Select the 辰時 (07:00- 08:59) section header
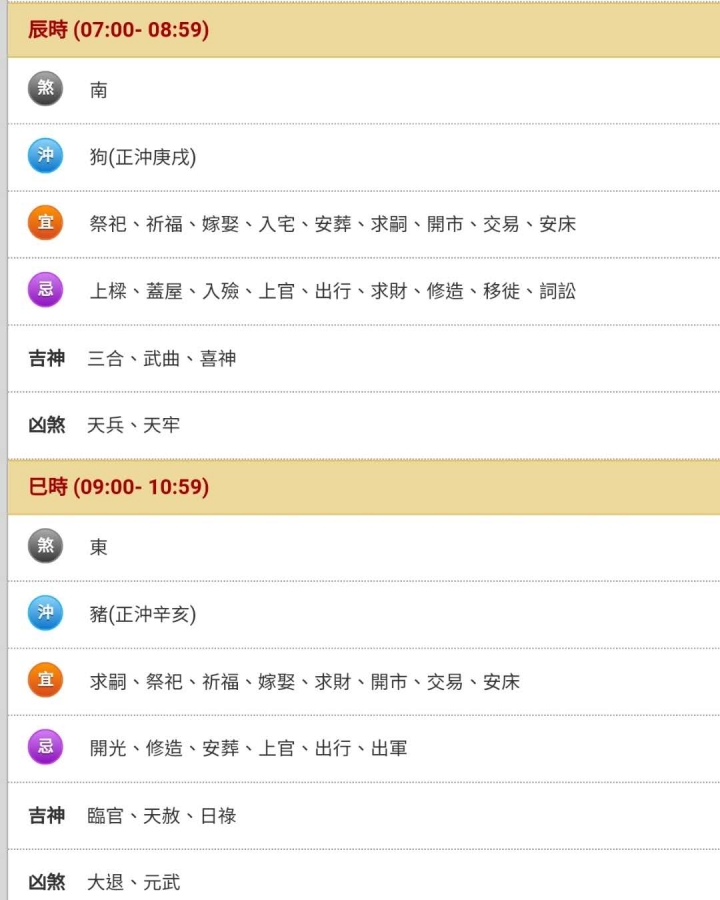 [x=118, y=30]
